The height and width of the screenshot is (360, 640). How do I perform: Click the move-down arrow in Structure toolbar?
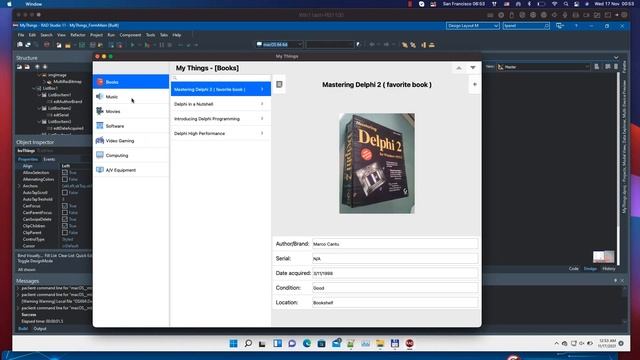coord(45,67)
